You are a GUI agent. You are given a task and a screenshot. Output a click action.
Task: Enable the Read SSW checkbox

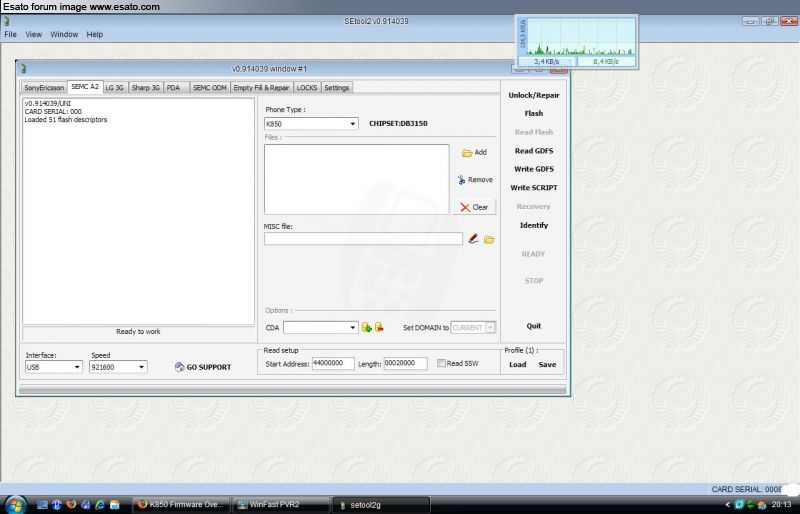coord(441,363)
